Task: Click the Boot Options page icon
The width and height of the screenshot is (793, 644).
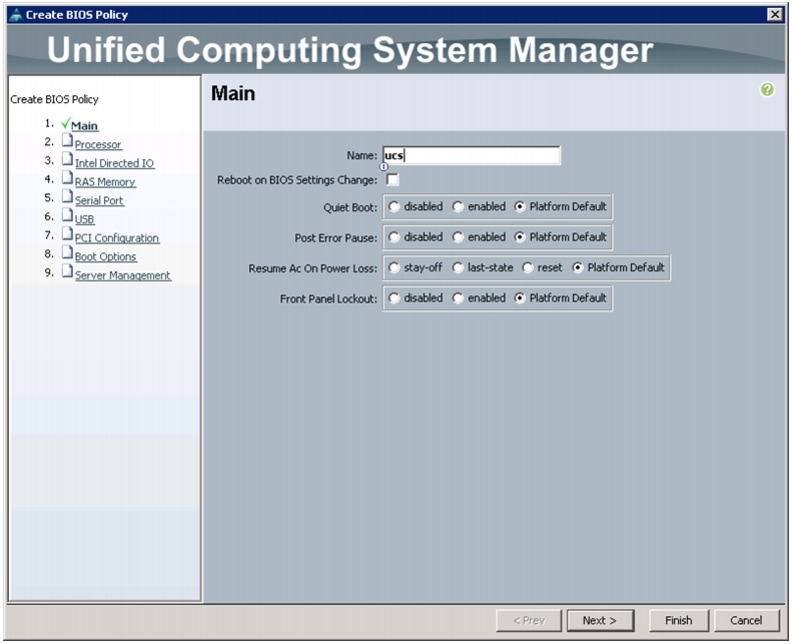Action: click(67, 252)
